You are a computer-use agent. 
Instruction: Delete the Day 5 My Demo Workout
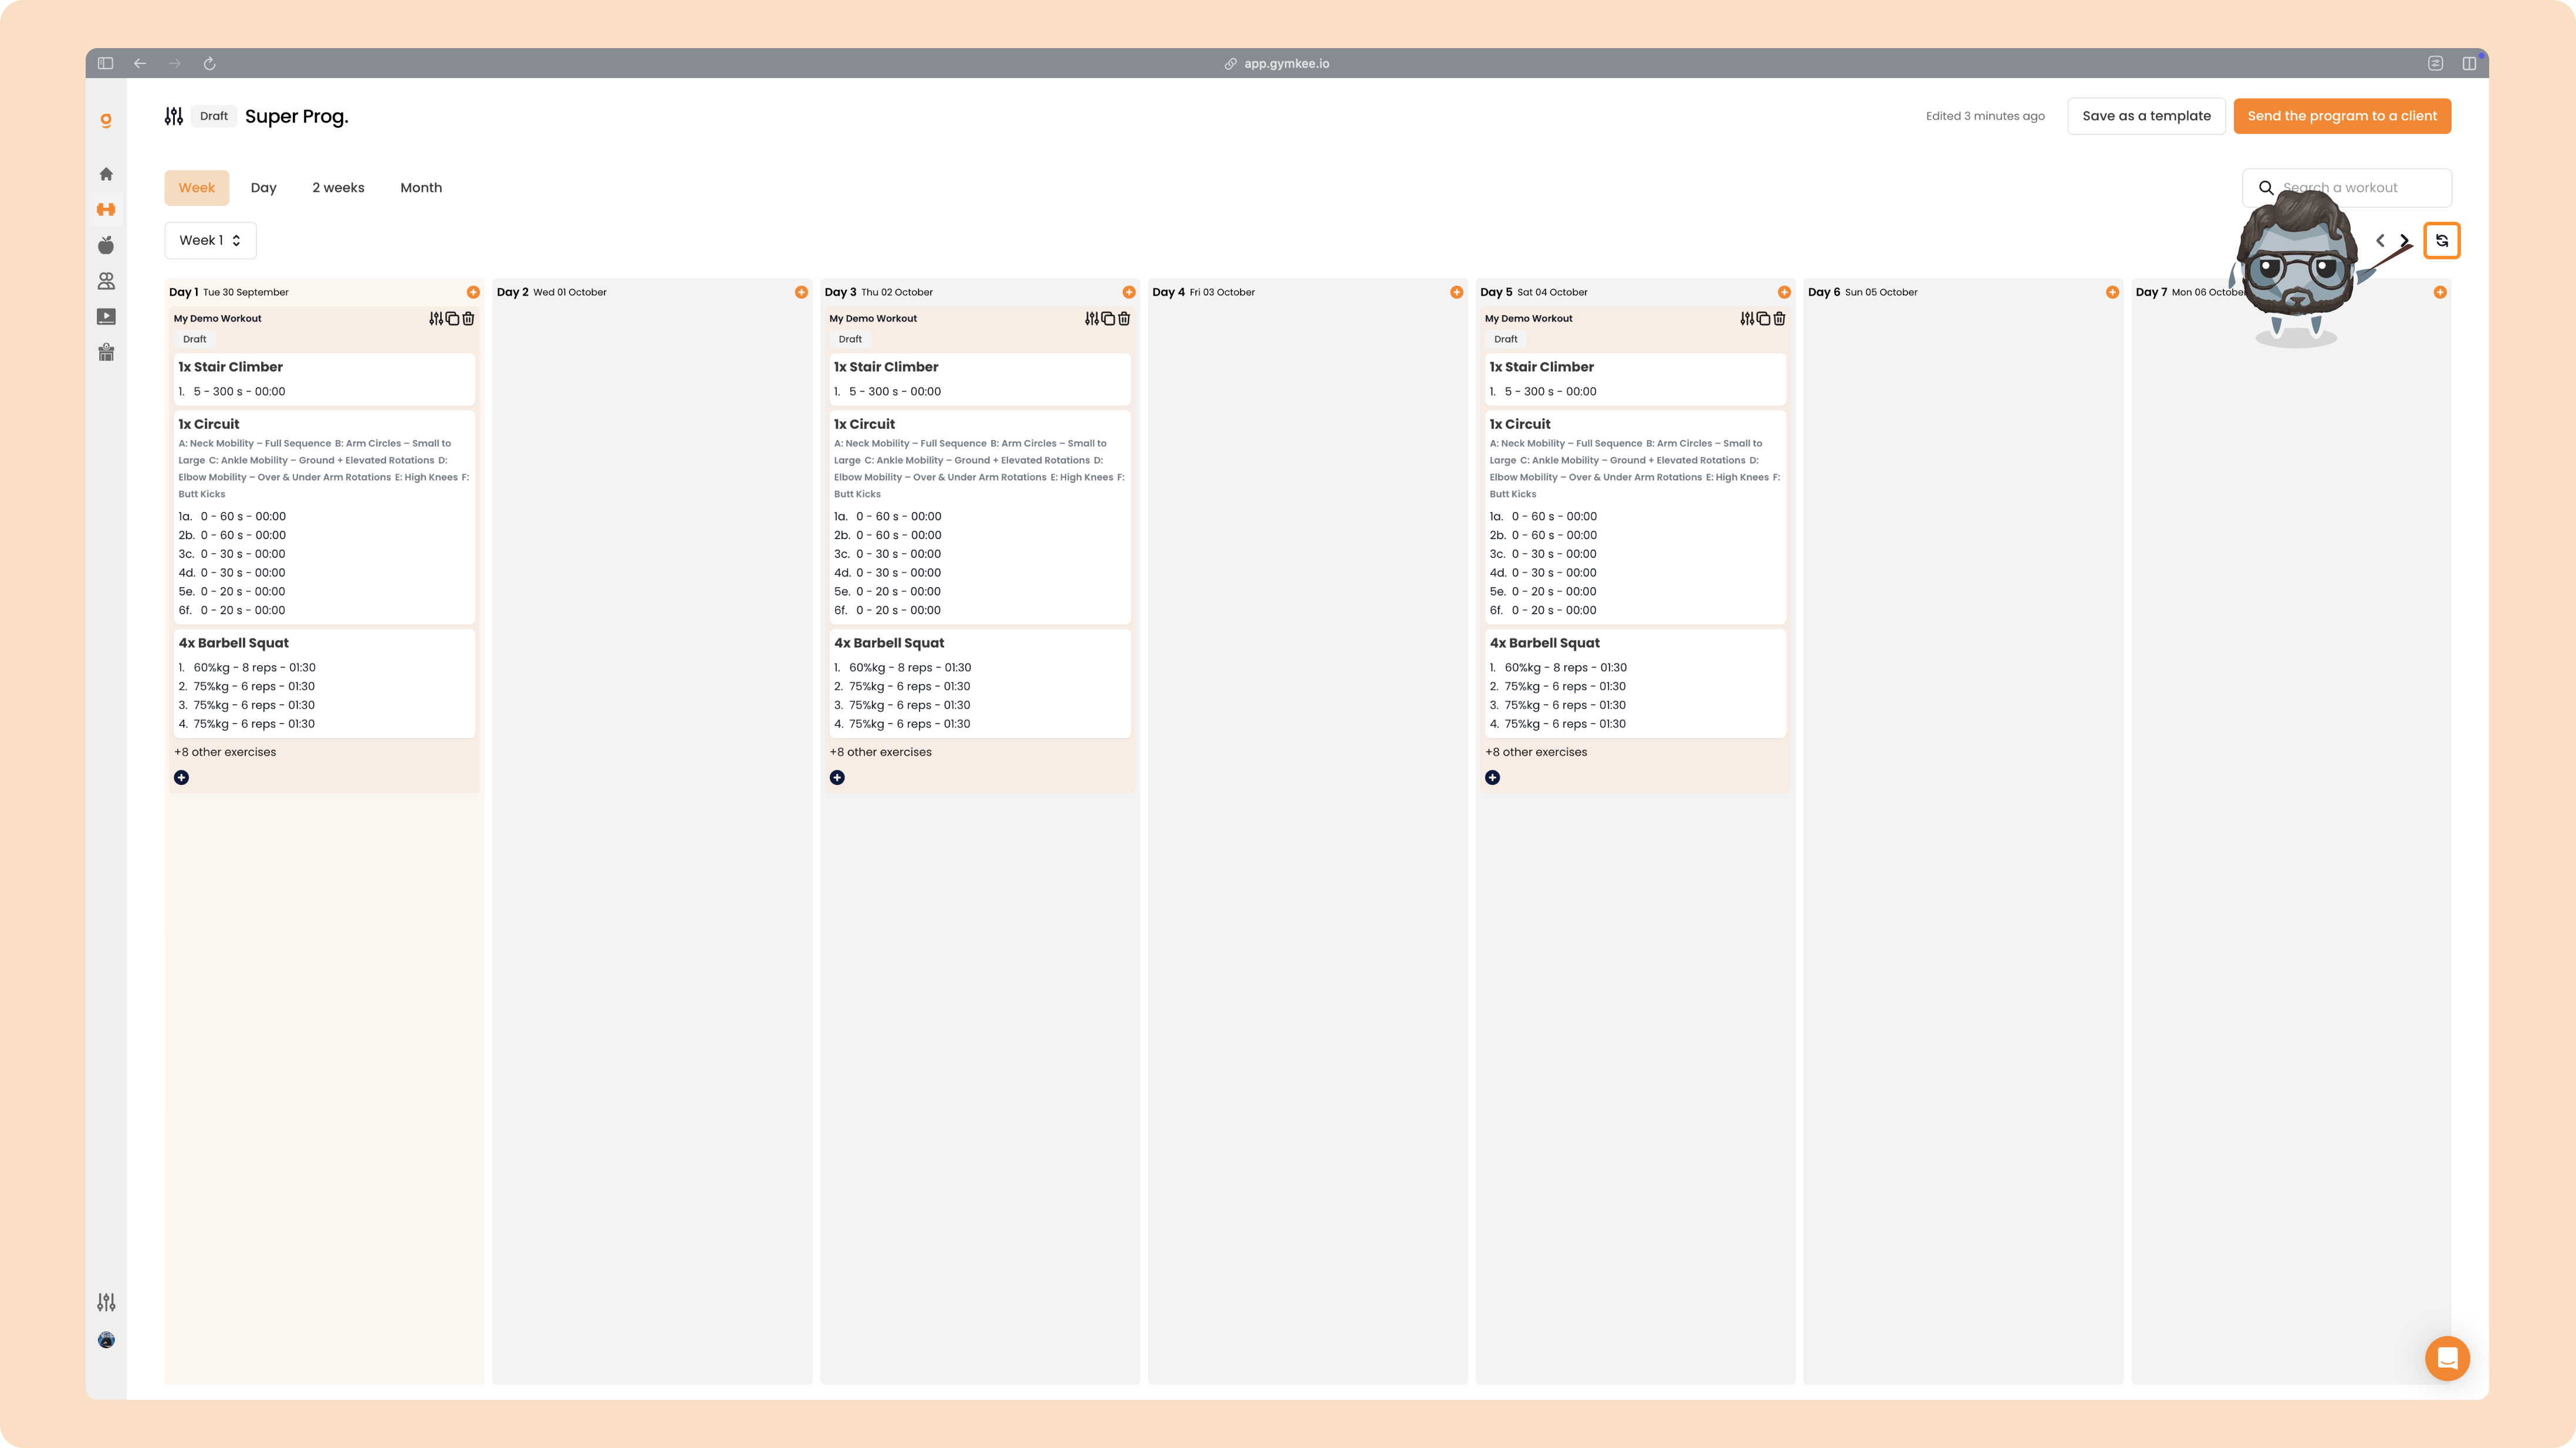pos(1779,318)
